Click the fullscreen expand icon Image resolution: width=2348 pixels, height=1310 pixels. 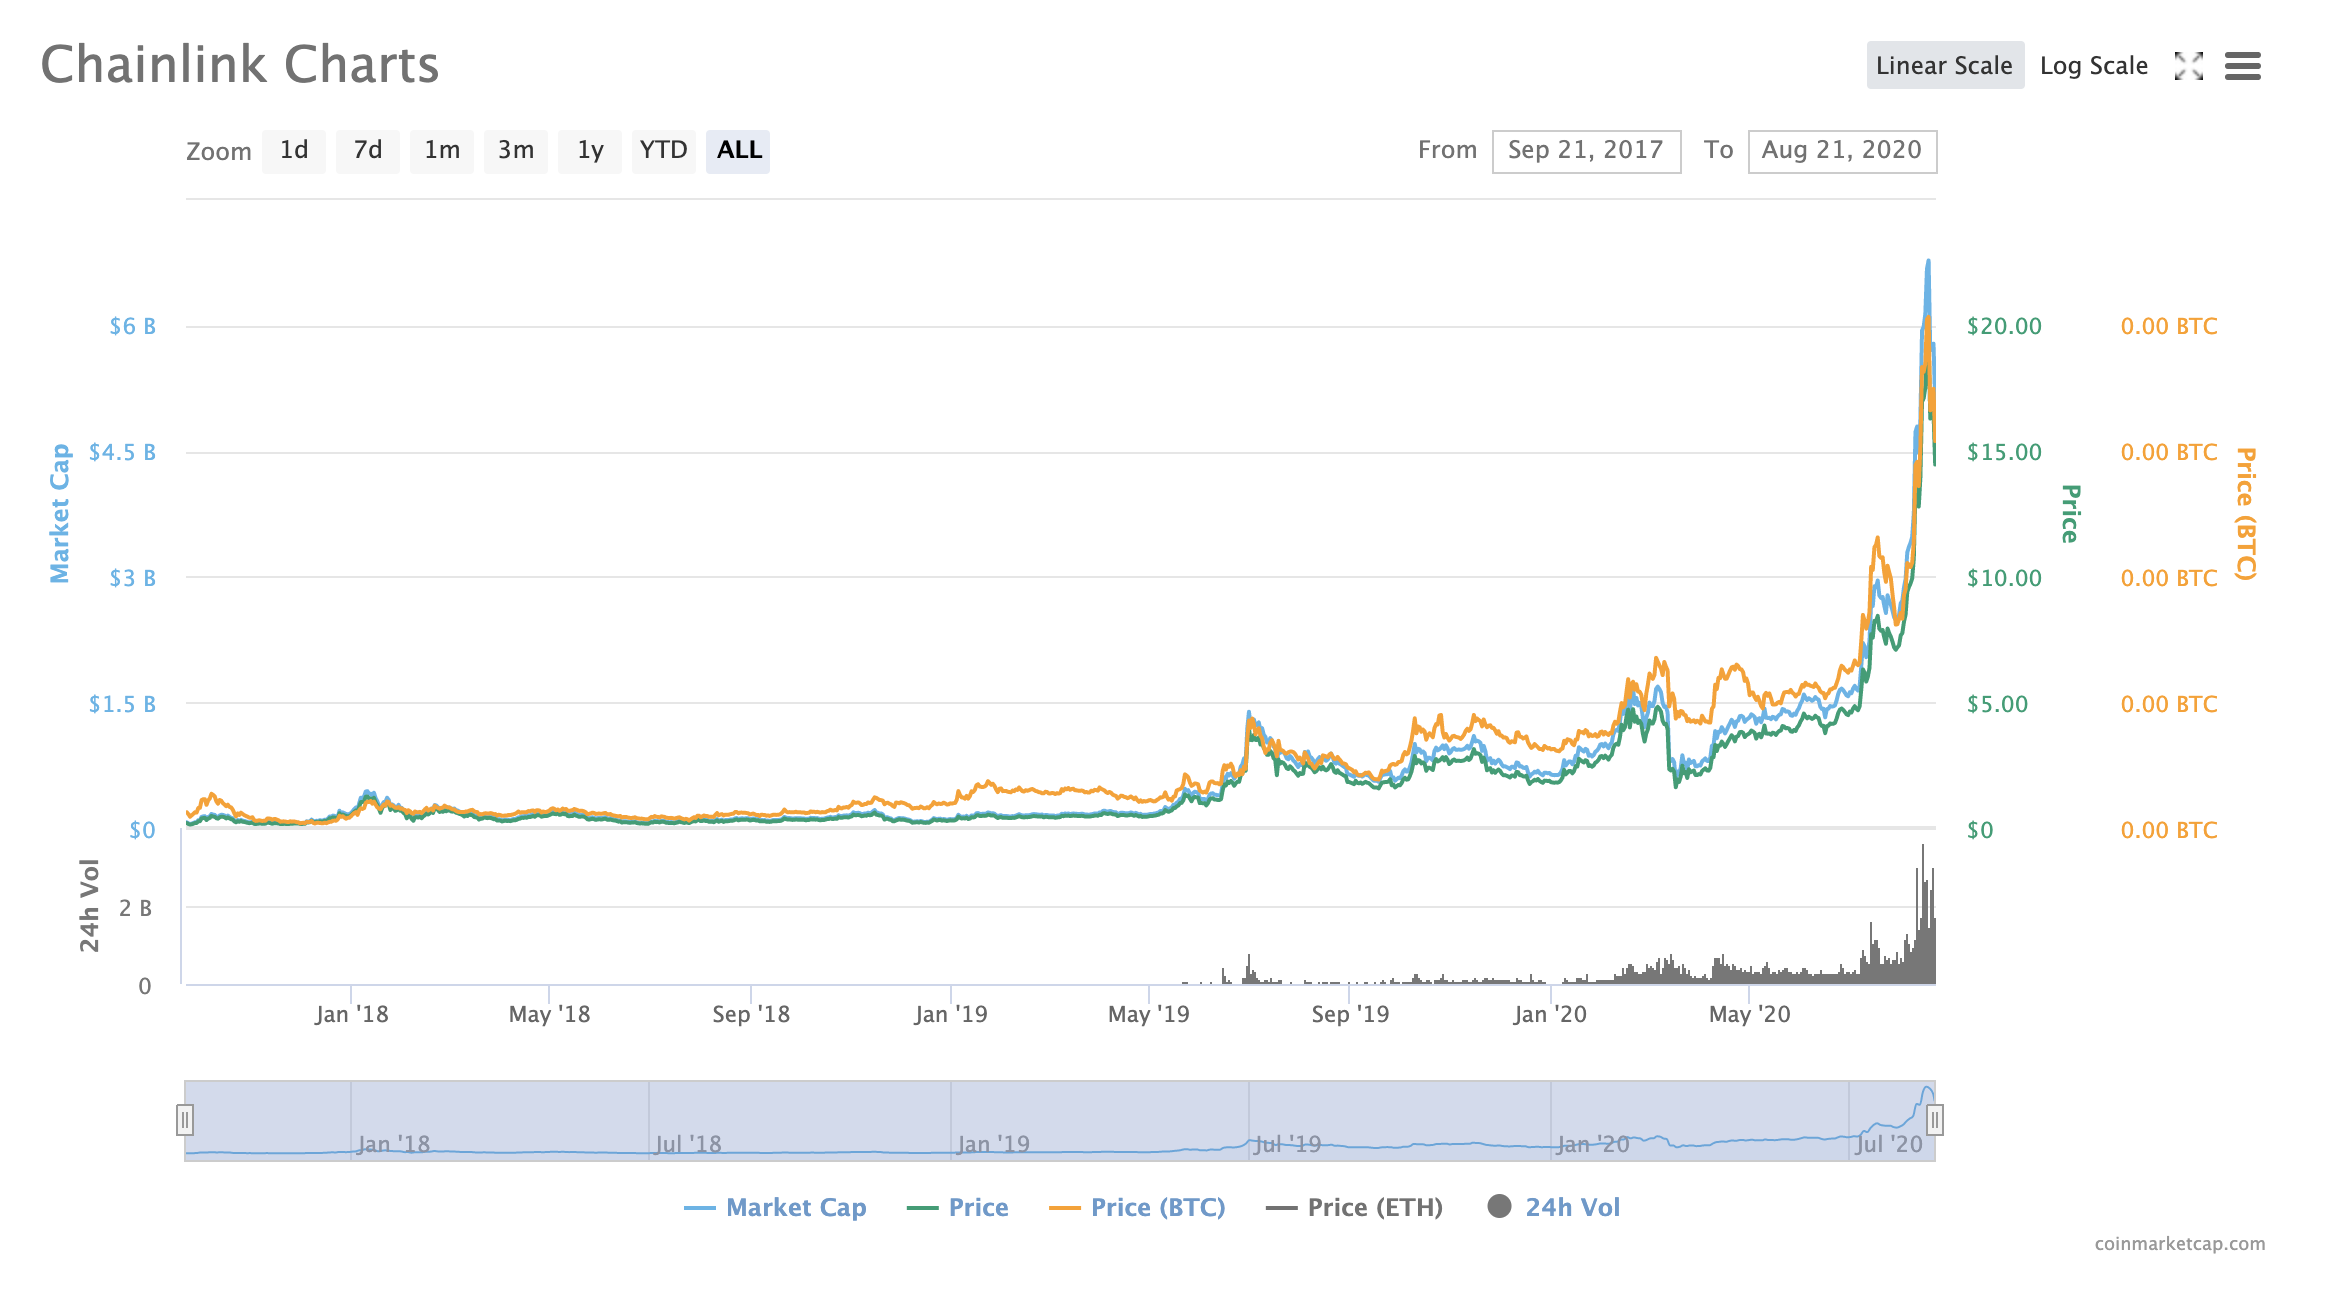(x=2189, y=66)
